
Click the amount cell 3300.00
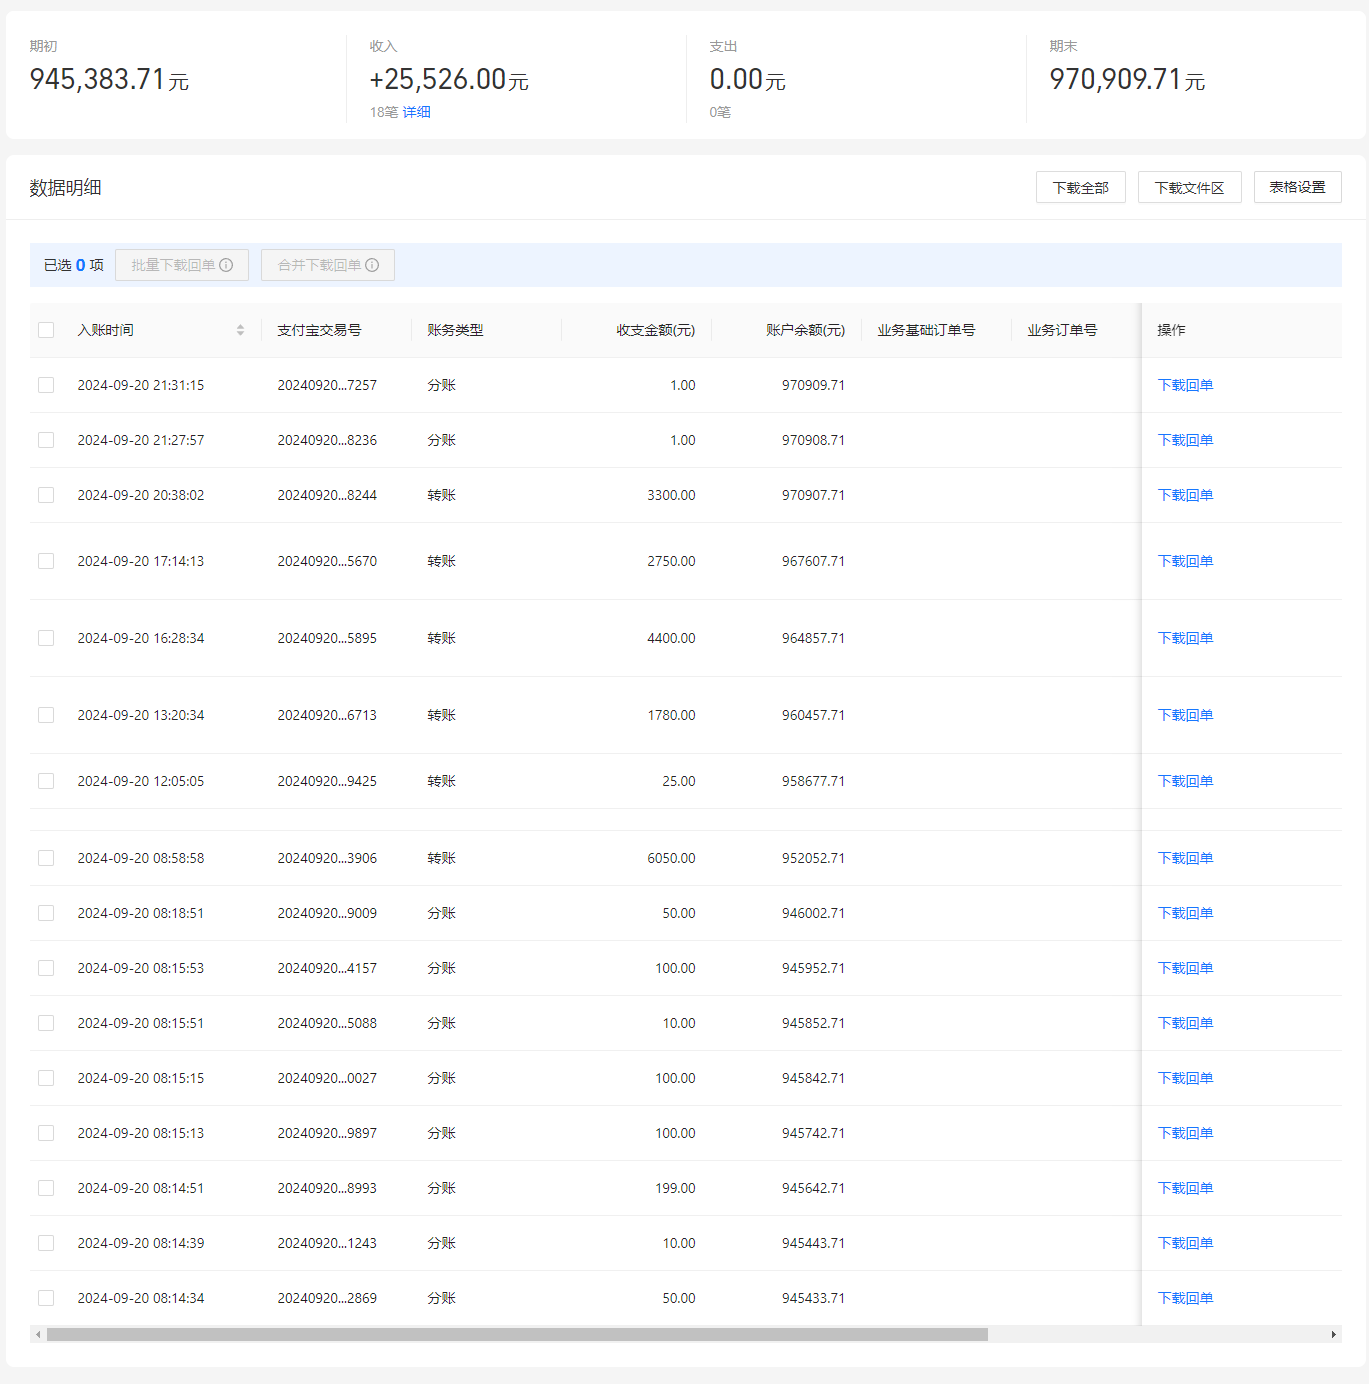point(671,495)
